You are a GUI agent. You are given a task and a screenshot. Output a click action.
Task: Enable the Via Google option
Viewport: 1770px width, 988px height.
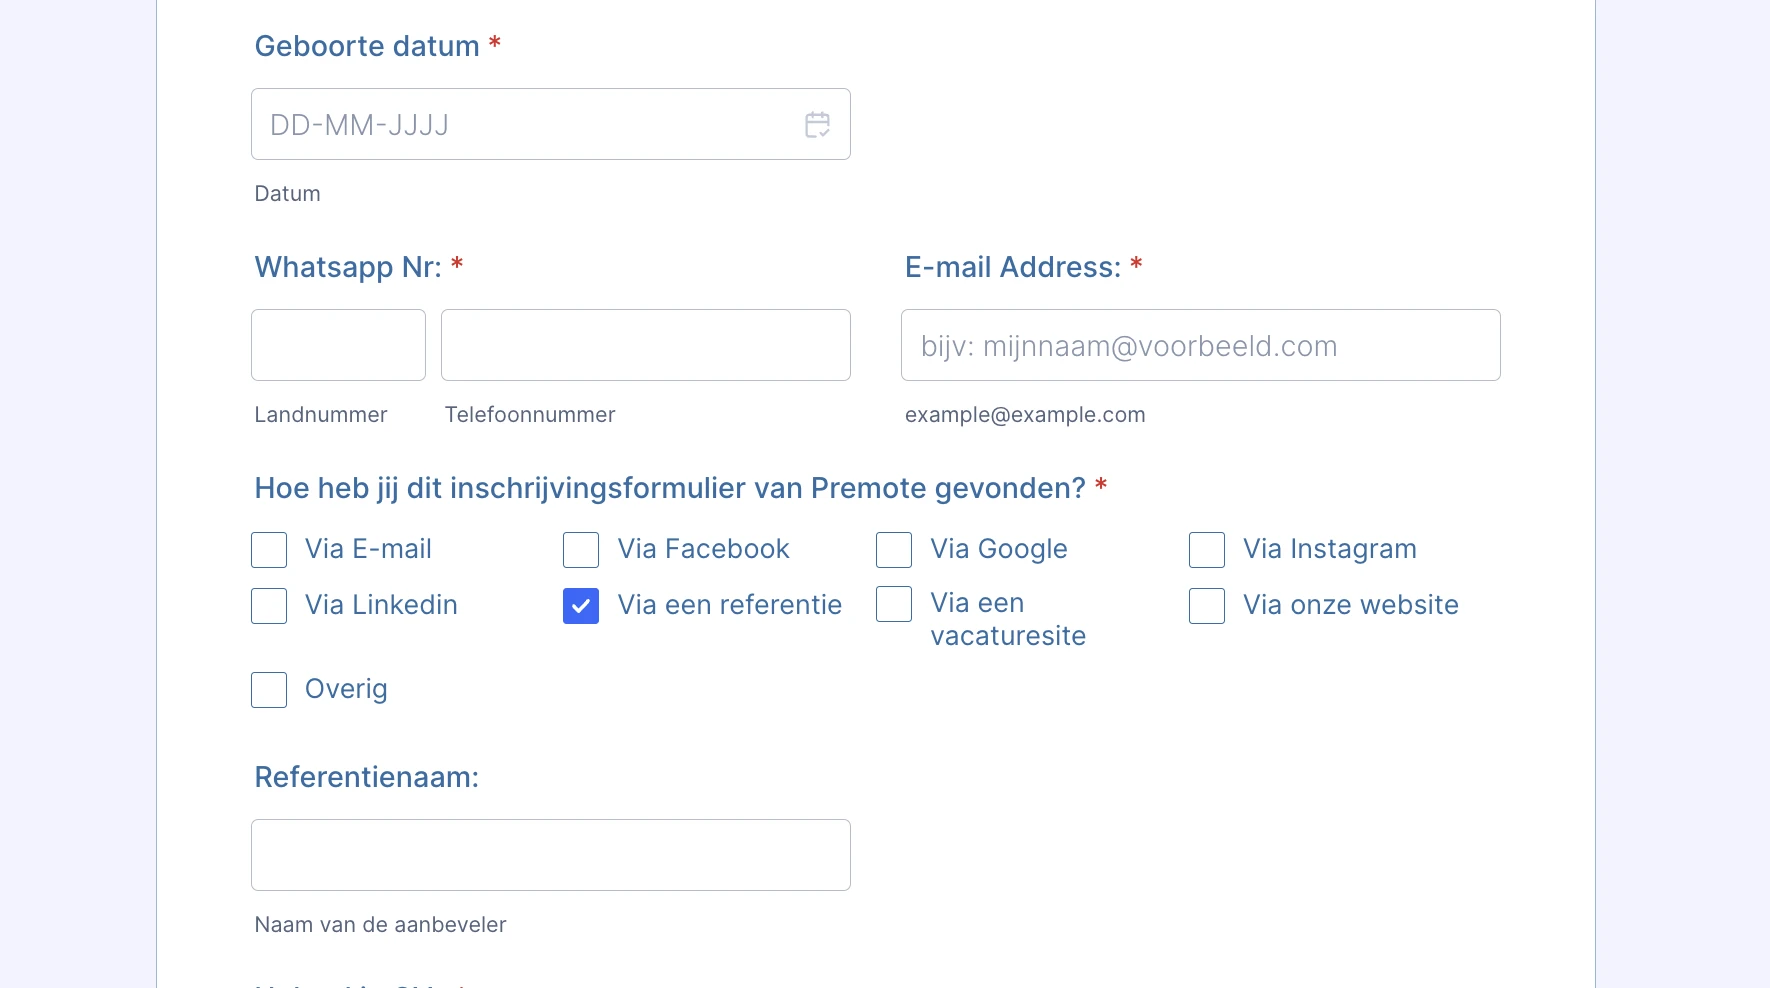pyautogui.click(x=893, y=550)
